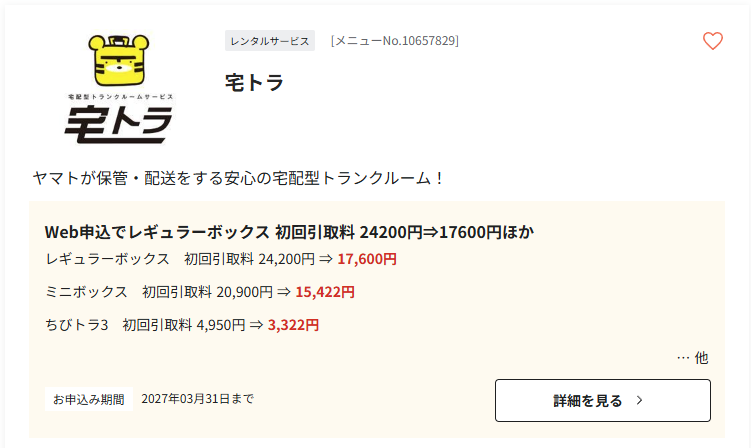The width and height of the screenshot is (751, 448).
Task: Select the ちびトラ3 初回引取料 4,950円 line
Action: pyautogui.click(x=182, y=325)
